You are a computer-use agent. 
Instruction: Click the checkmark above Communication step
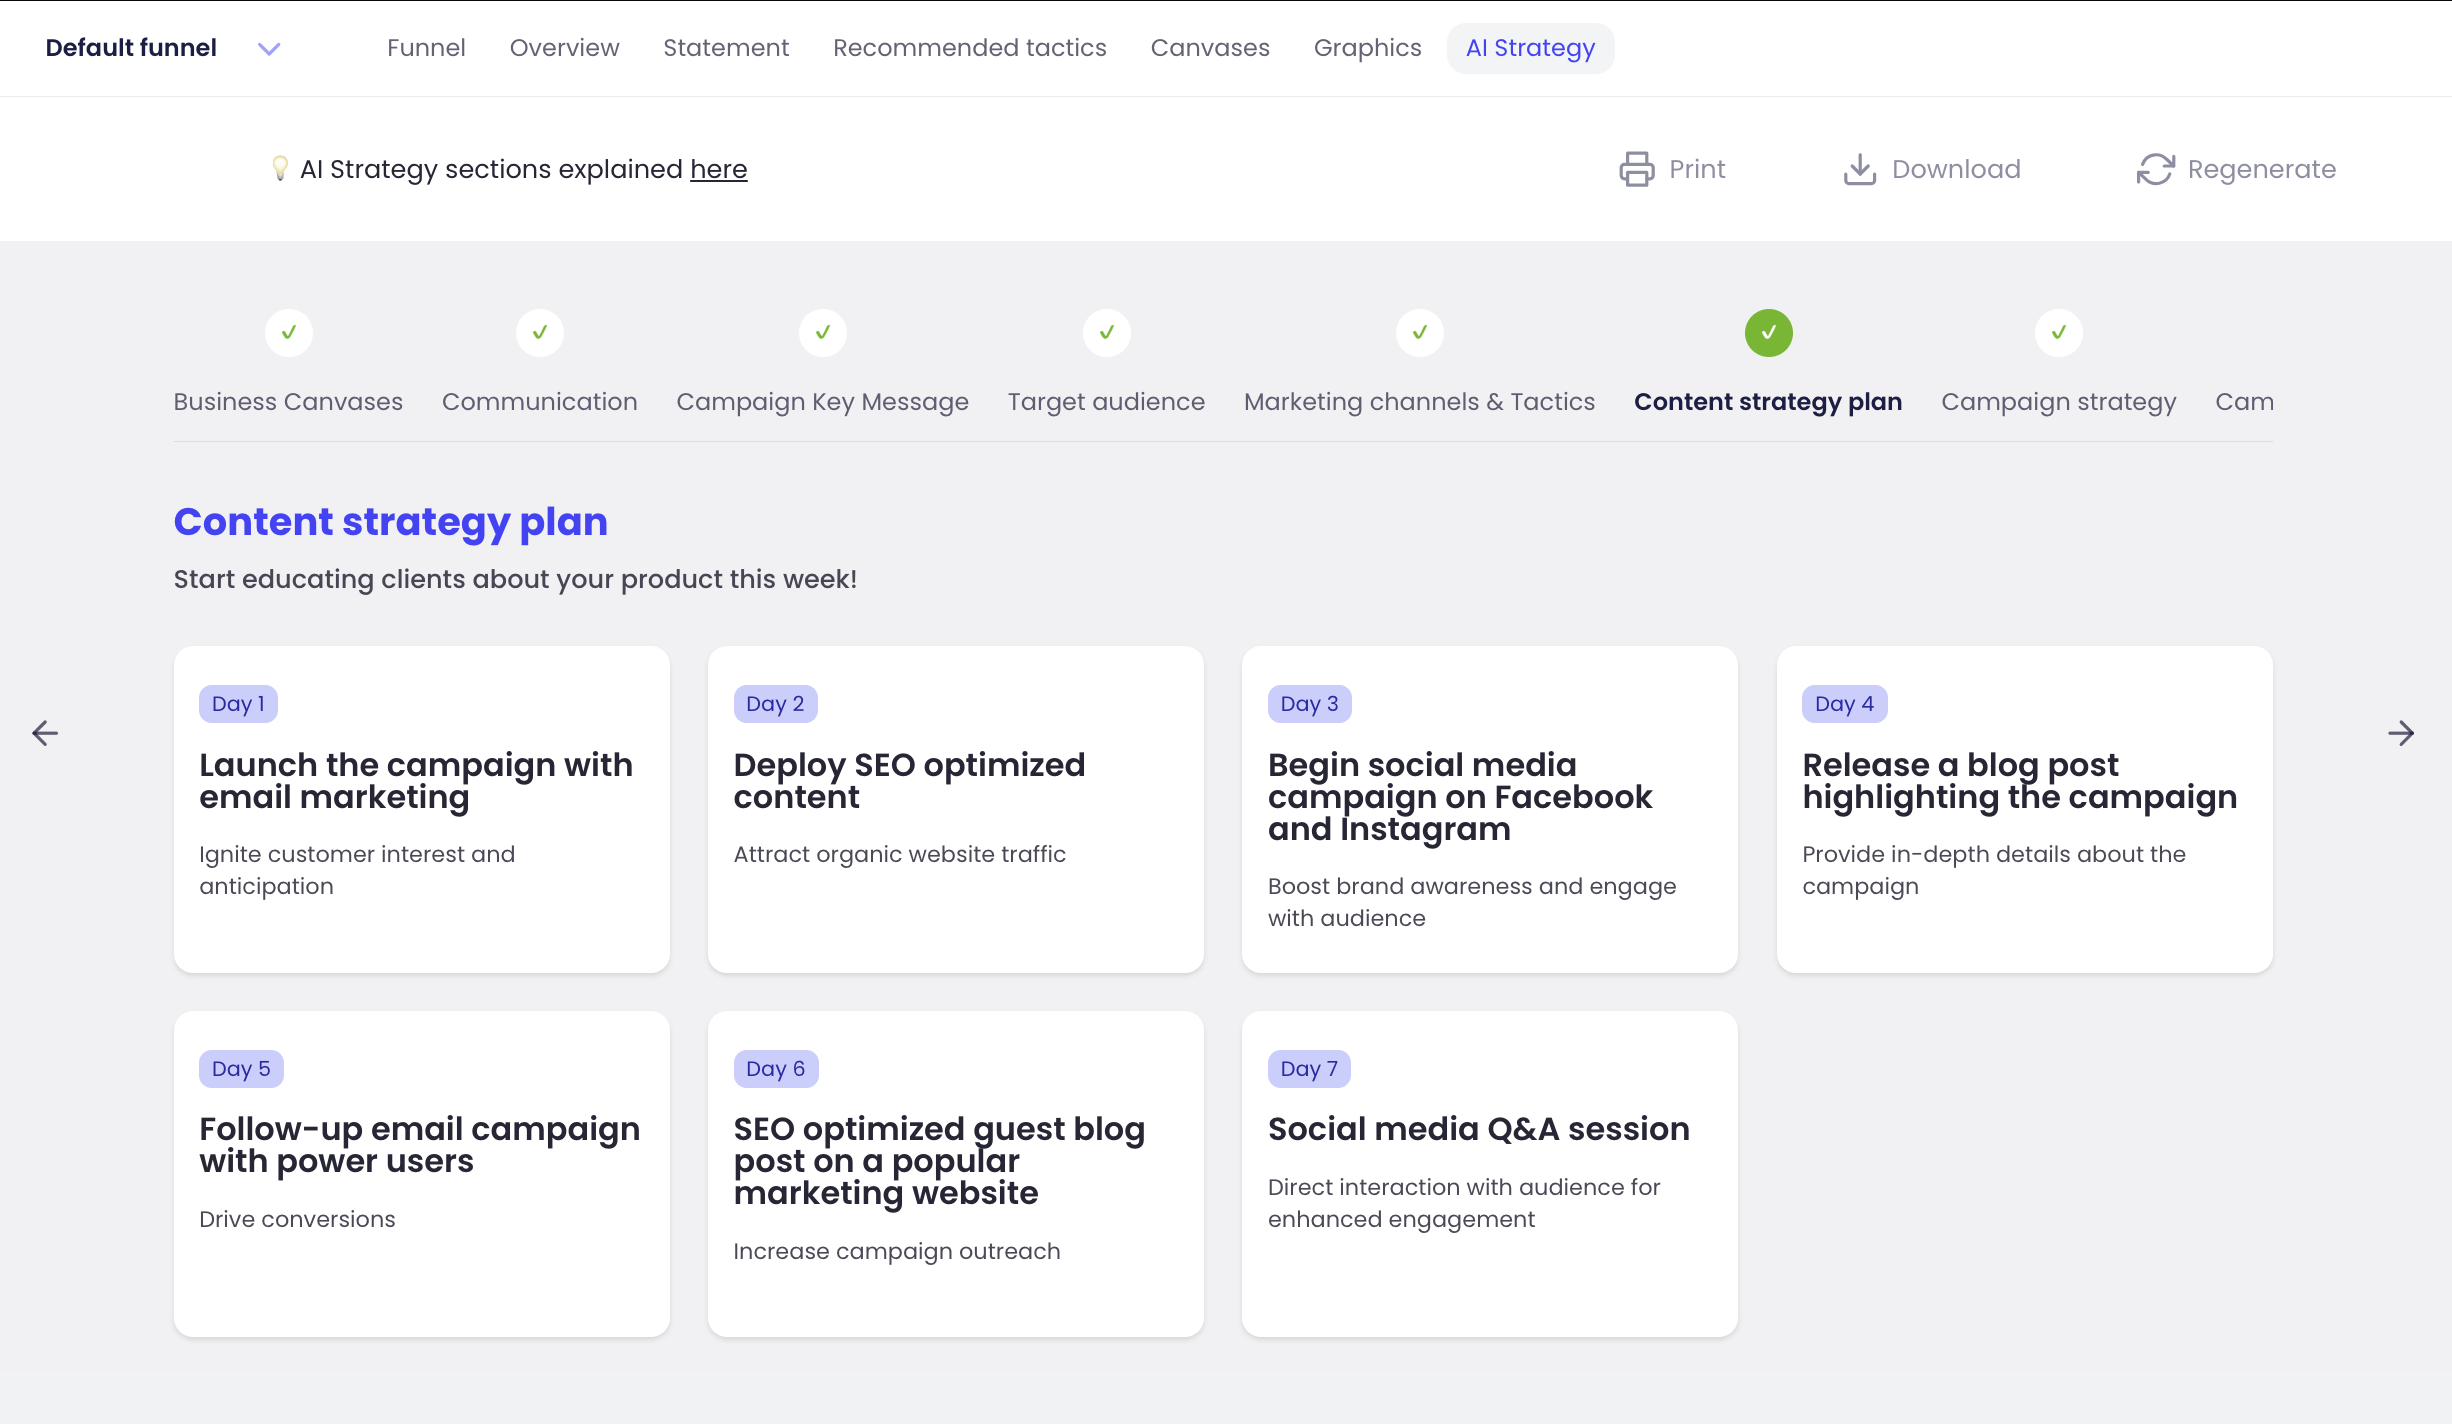tap(540, 333)
